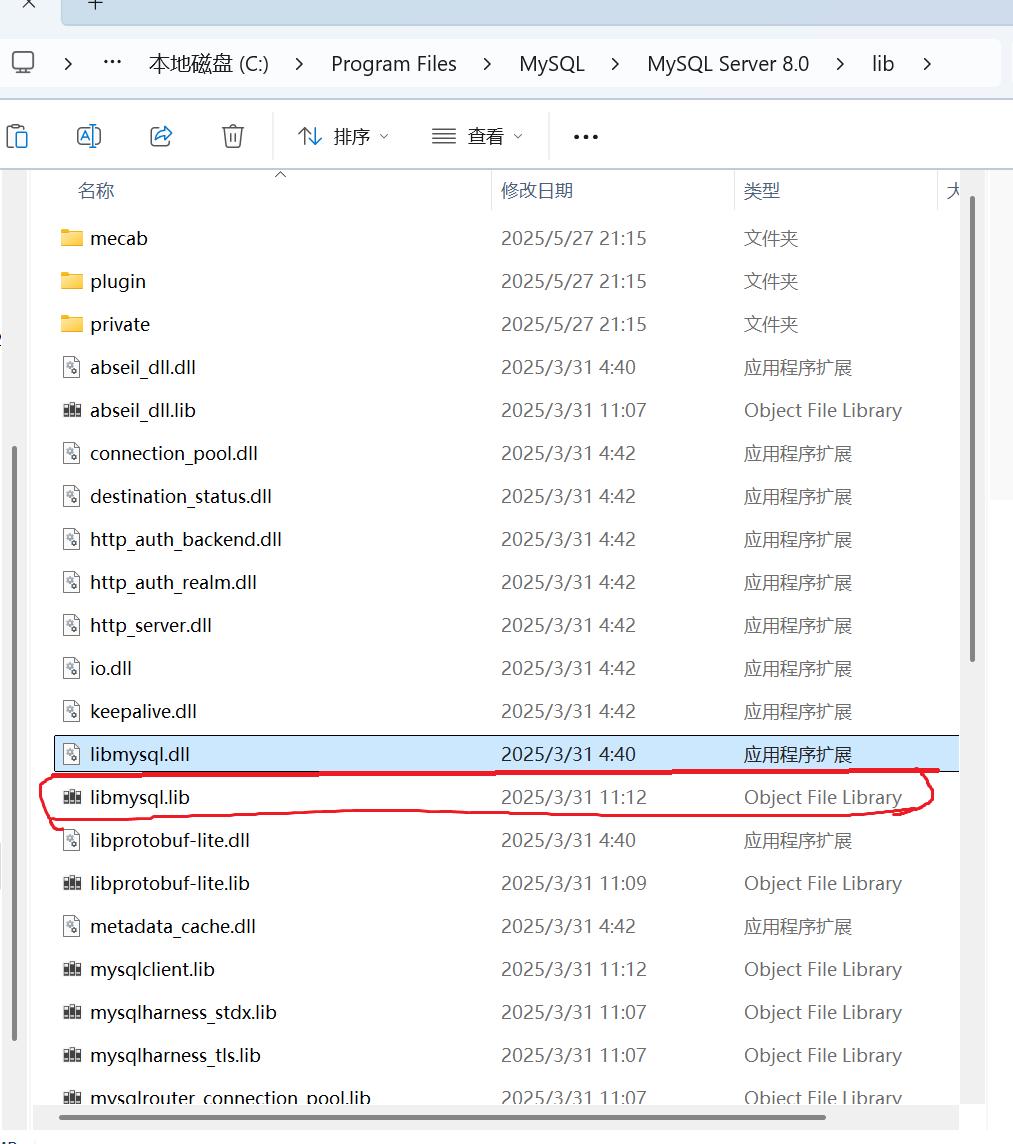Viewport: 1013px width, 1144px height.
Task: Select the http_auth_backend.dll file icon
Action: (72, 539)
